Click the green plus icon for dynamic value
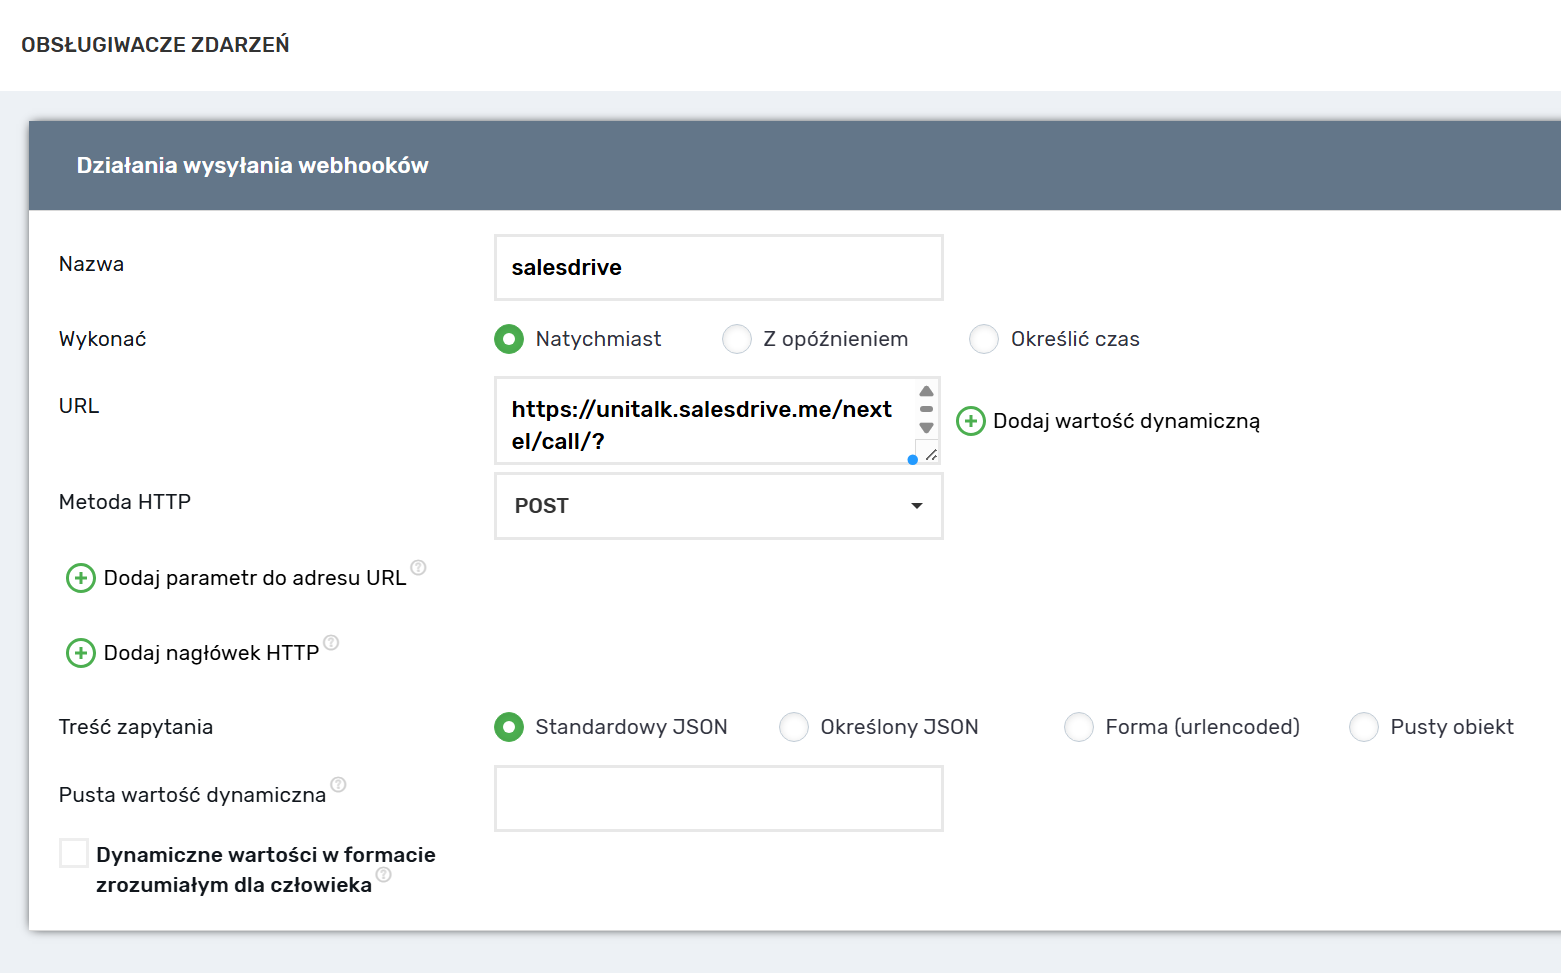Image resolution: width=1561 pixels, height=973 pixels. coord(970,421)
